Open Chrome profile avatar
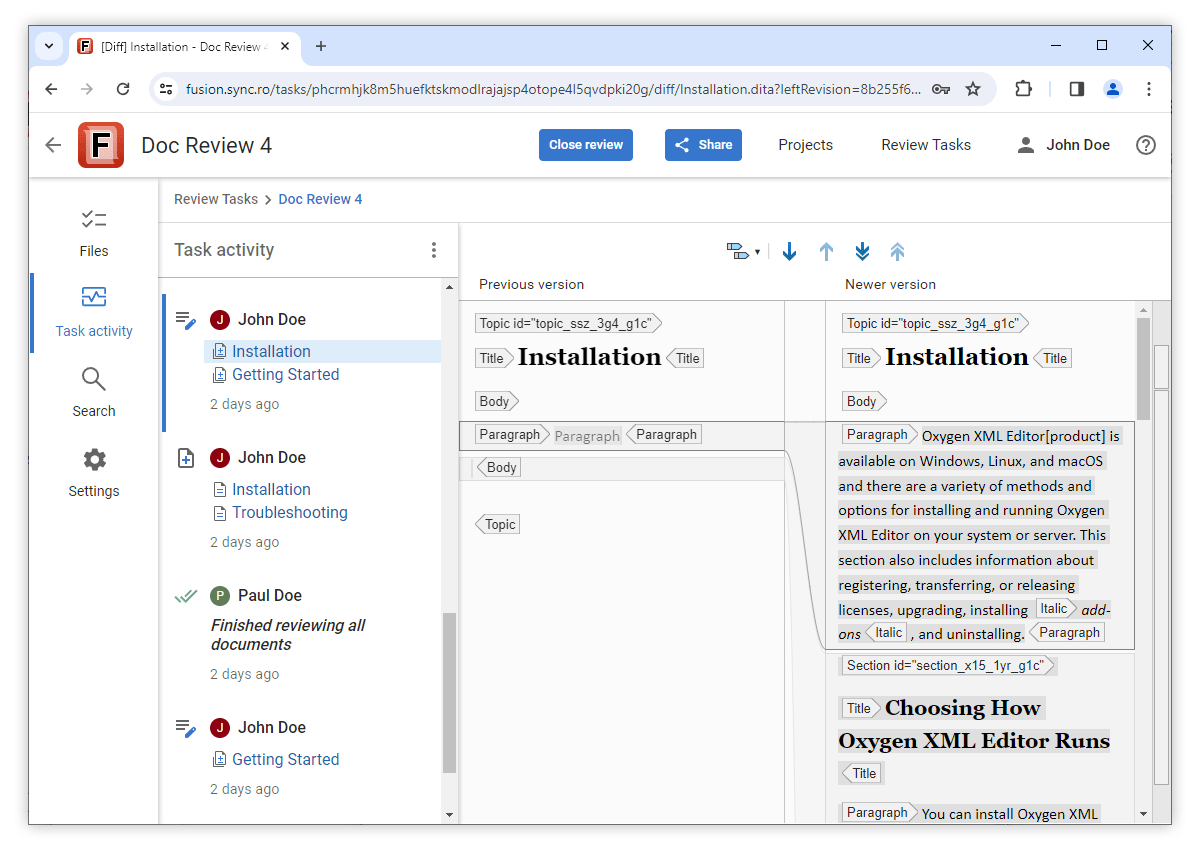The height and width of the screenshot is (850, 1200). click(1113, 89)
